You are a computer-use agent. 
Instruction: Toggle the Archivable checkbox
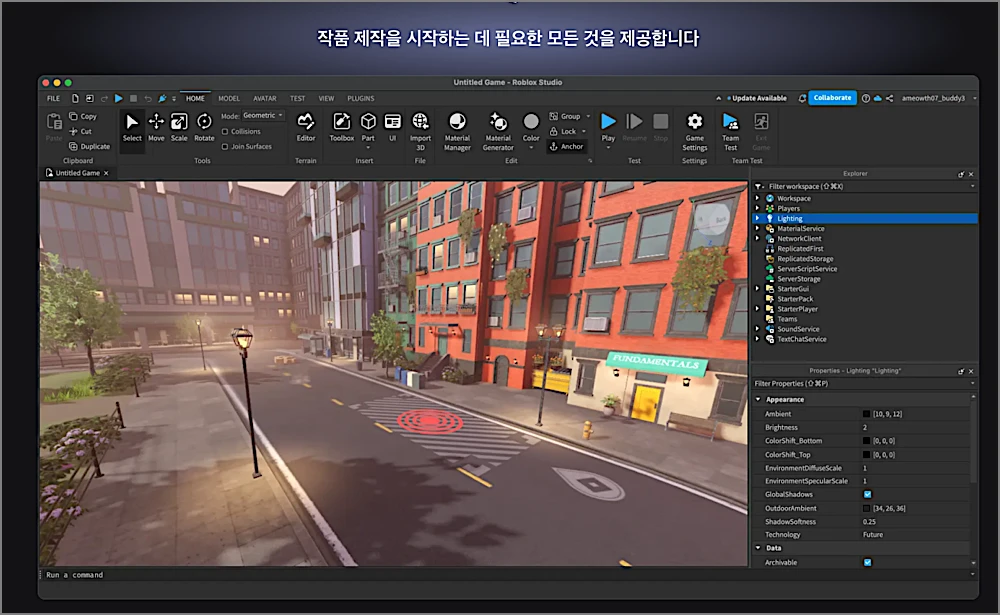pyautogui.click(x=867, y=562)
